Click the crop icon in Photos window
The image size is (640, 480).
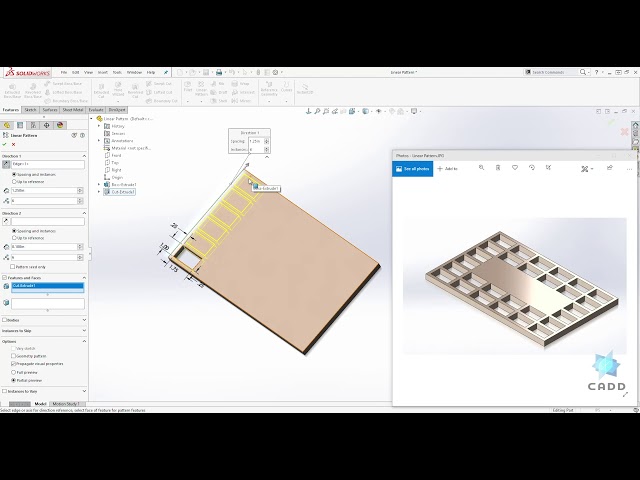click(549, 168)
